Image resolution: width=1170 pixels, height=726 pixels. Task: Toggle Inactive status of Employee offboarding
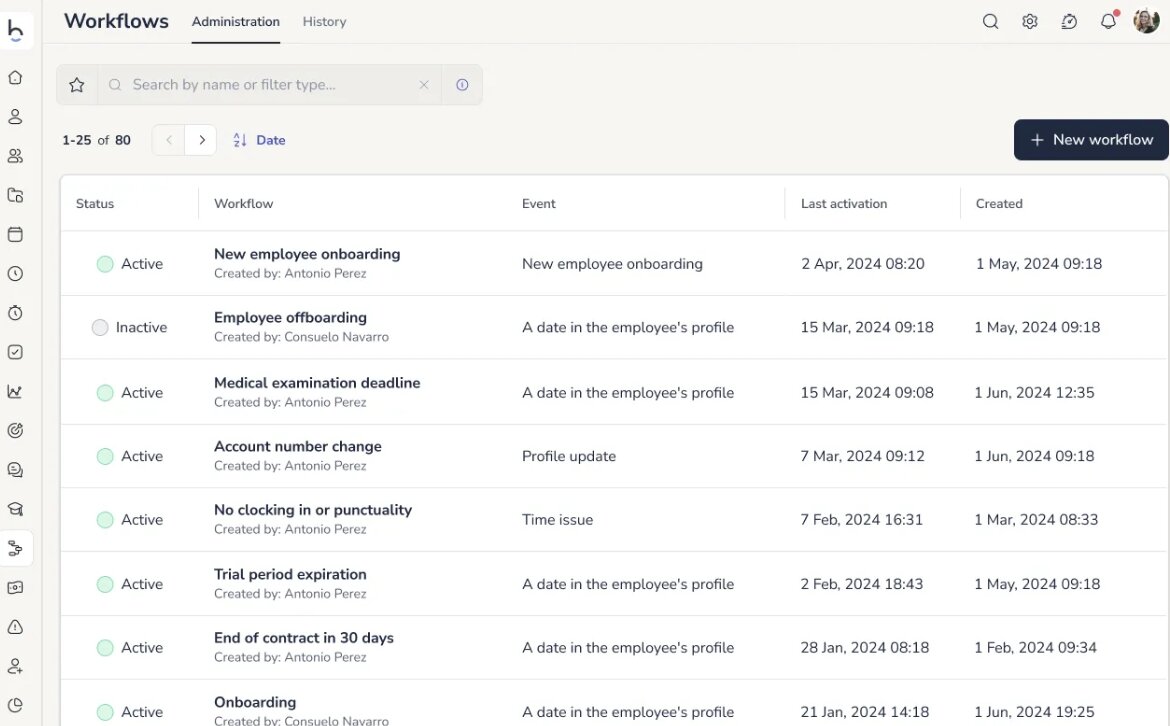pyautogui.click(x=100, y=327)
